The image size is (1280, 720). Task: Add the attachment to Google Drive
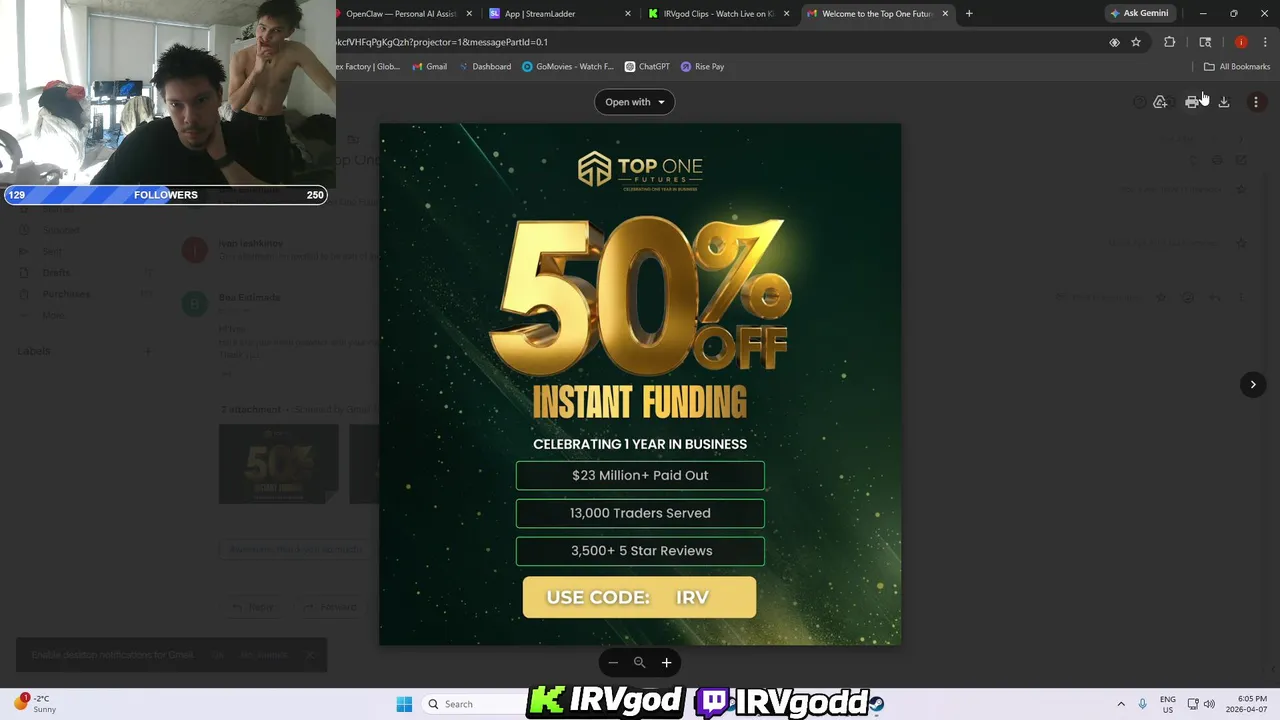coord(1160,102)
